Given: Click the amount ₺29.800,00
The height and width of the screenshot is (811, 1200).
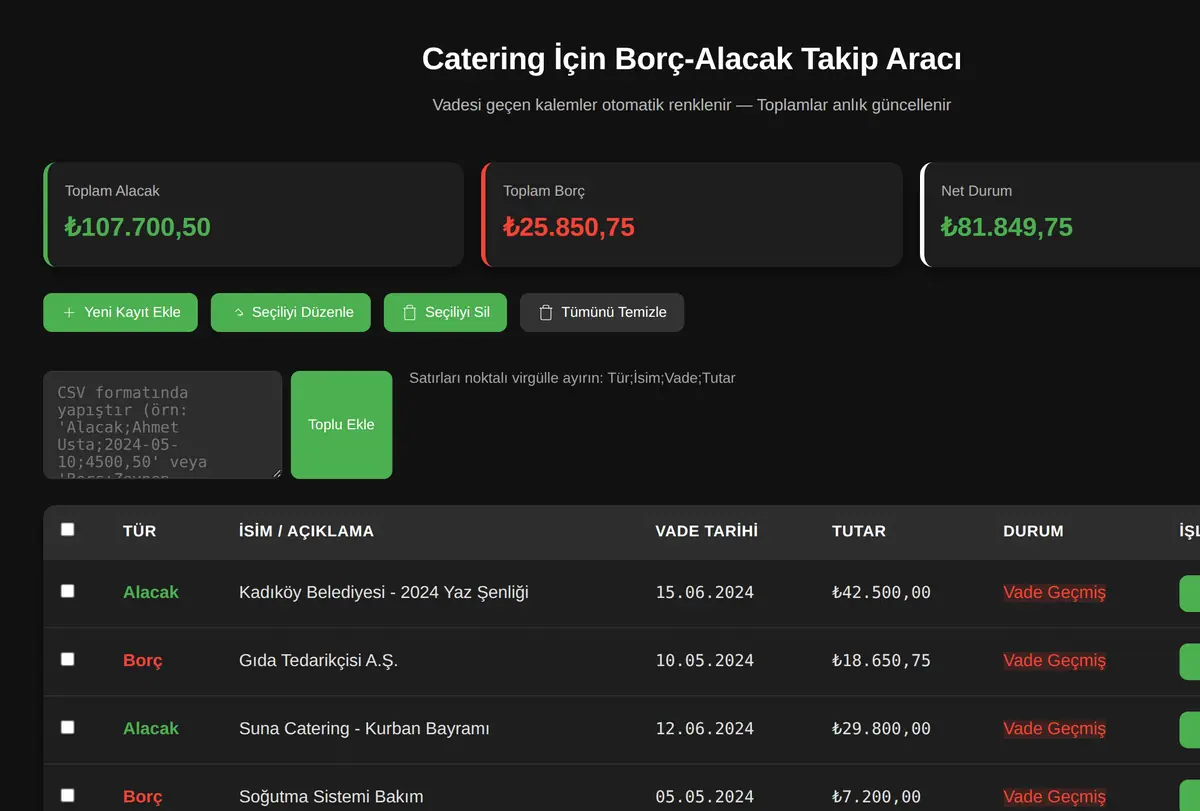Looking at the screenshot, I should coord(881,728).
